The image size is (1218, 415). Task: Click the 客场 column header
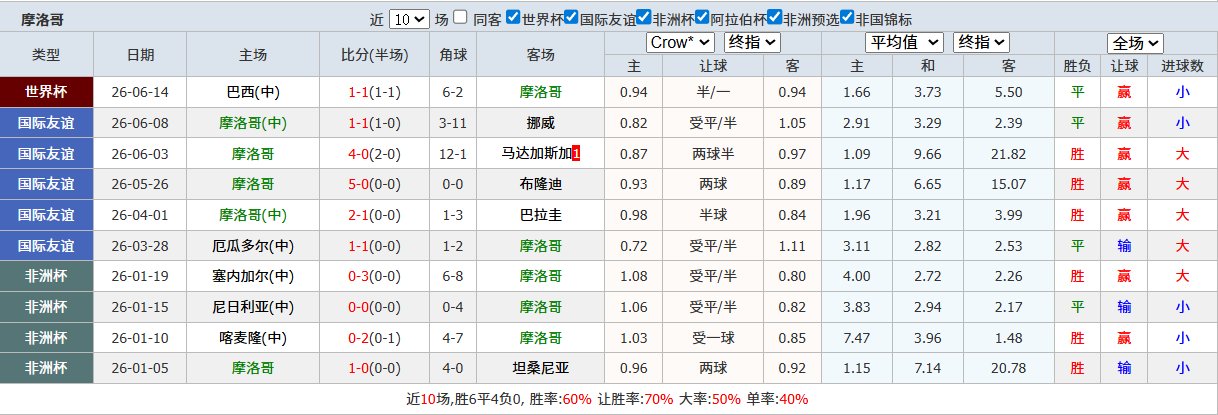click(541, 54)
